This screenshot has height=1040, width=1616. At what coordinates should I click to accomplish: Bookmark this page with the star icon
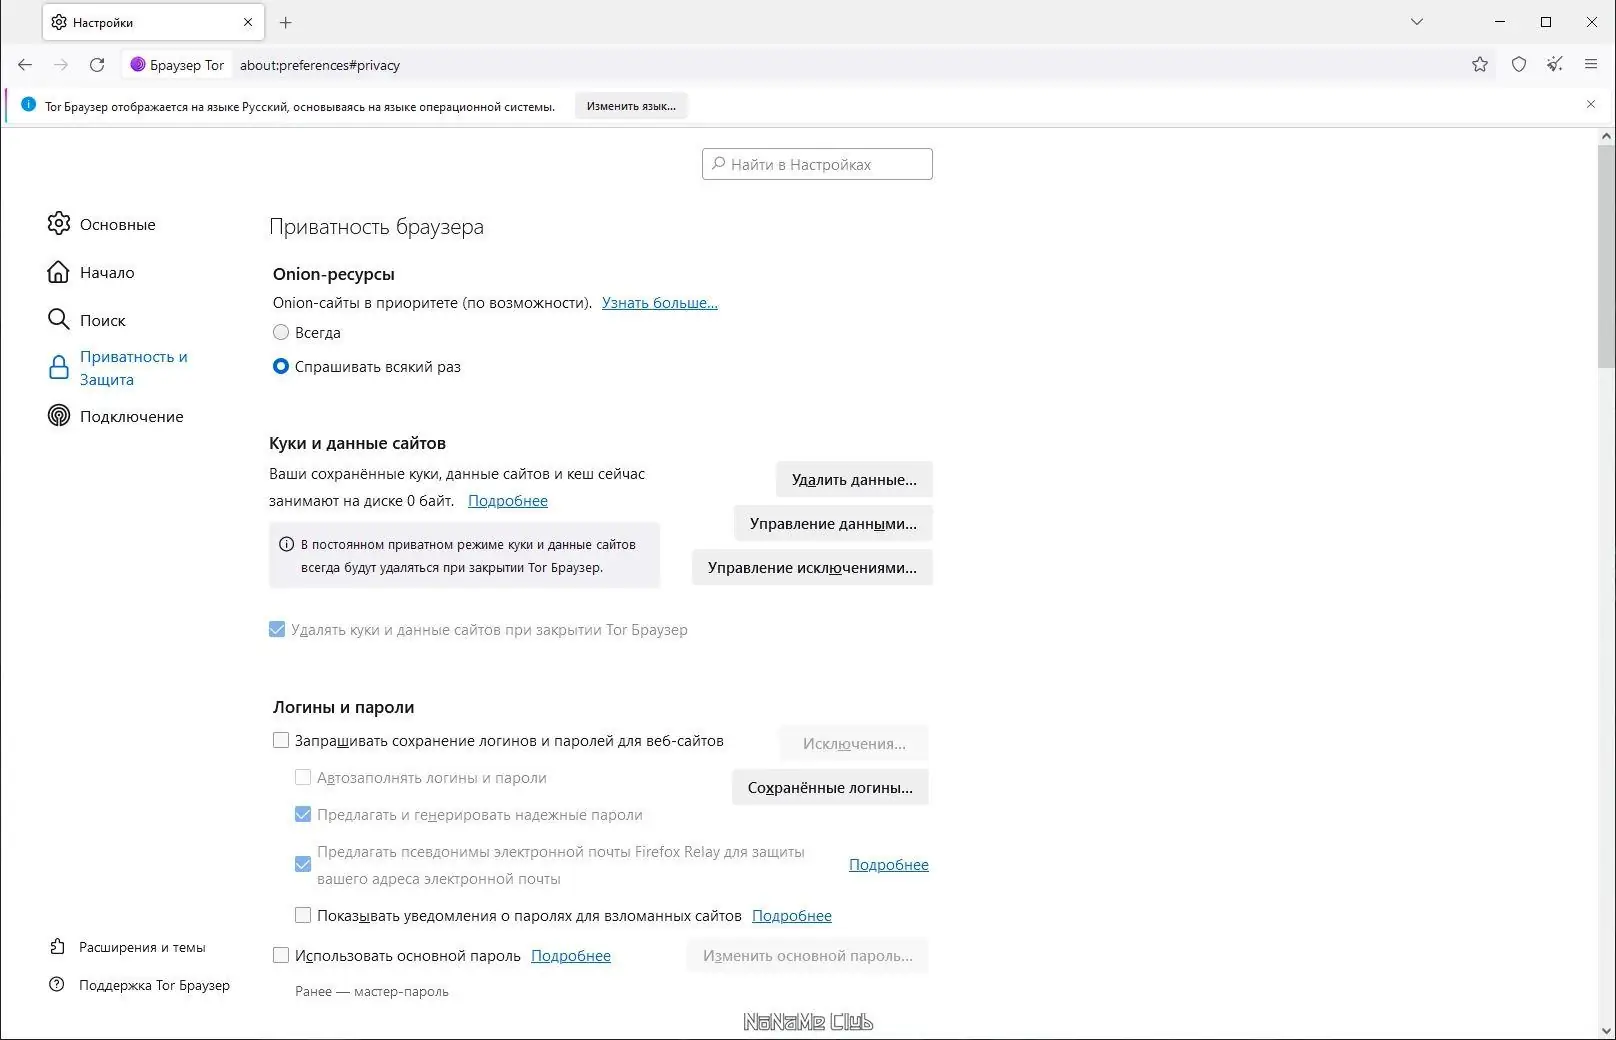point(1480,65)
